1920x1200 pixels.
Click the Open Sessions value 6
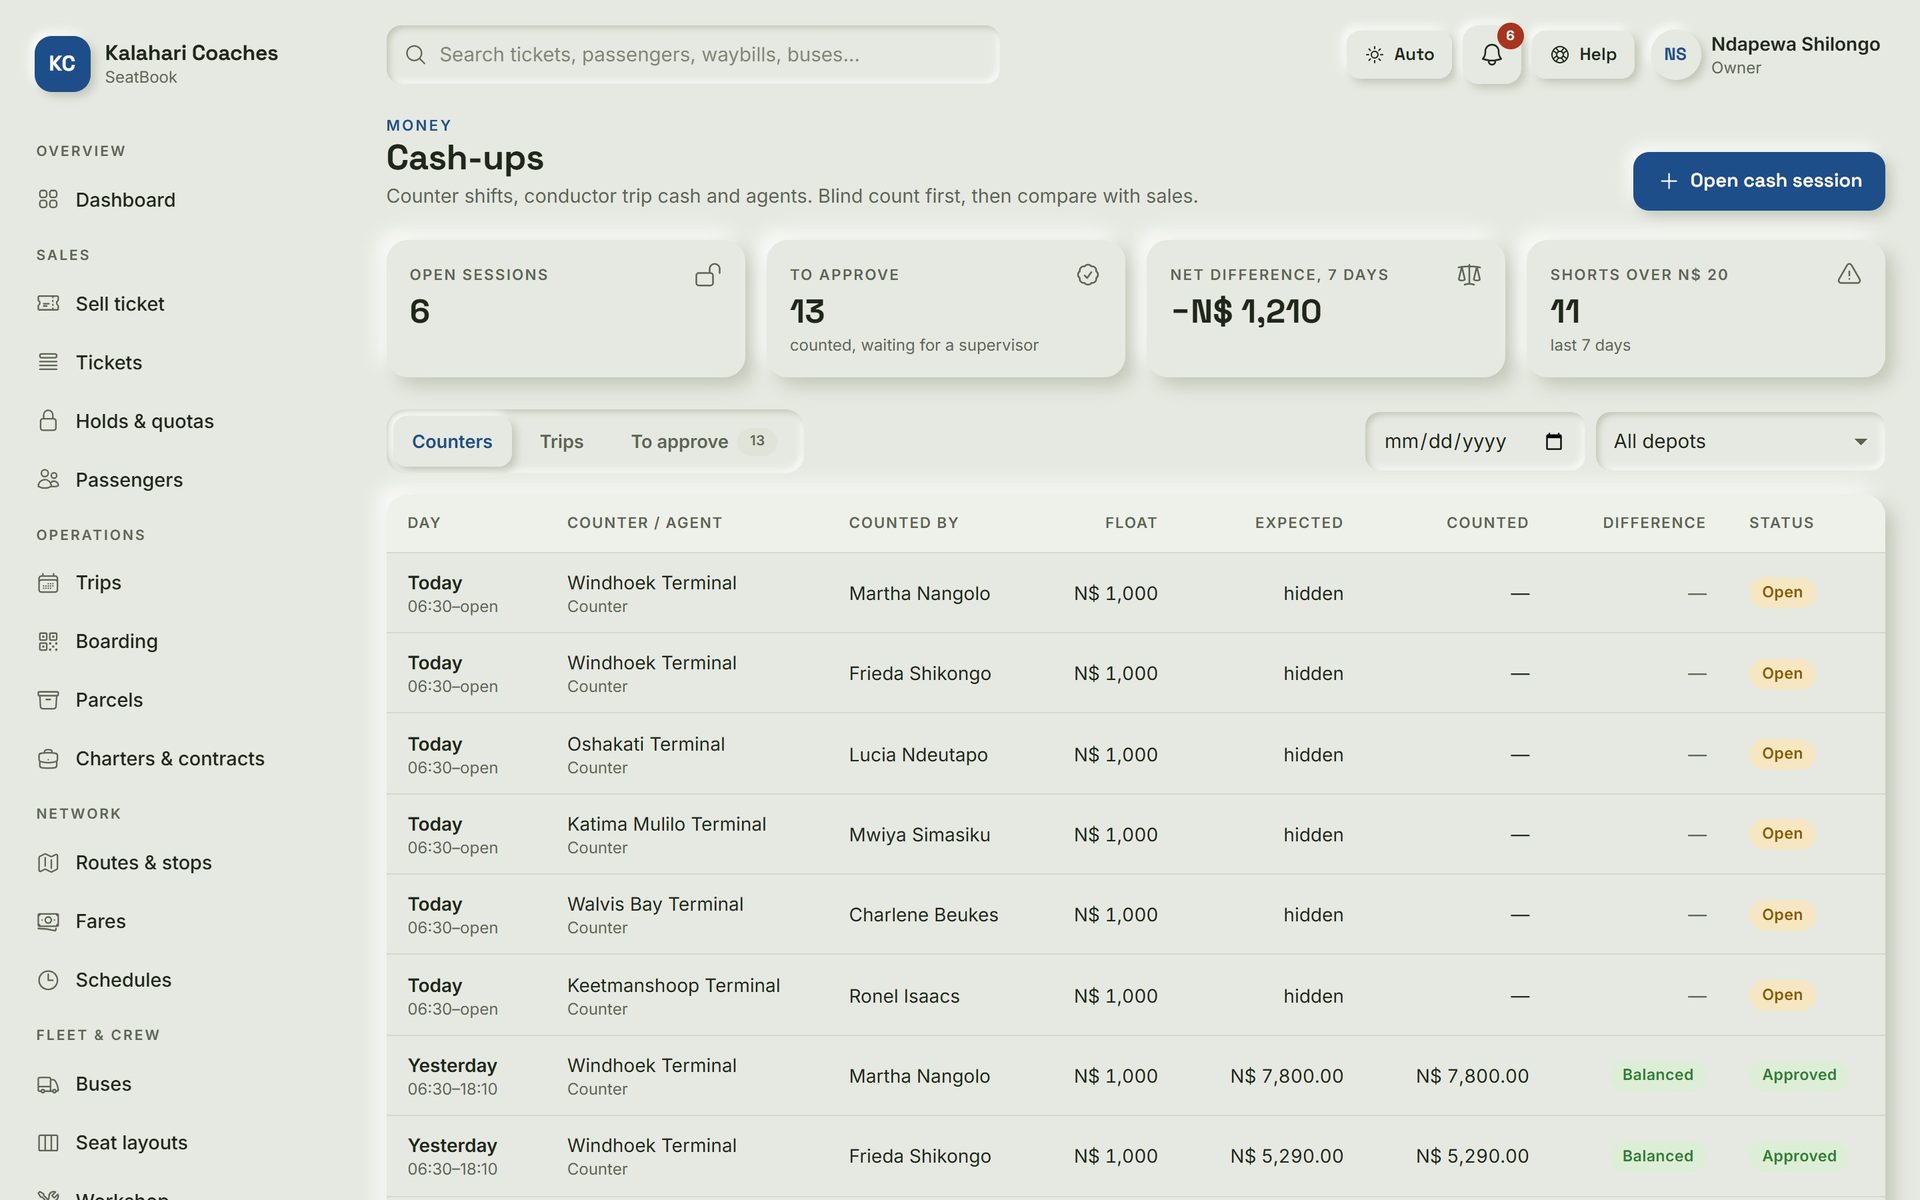419,312
